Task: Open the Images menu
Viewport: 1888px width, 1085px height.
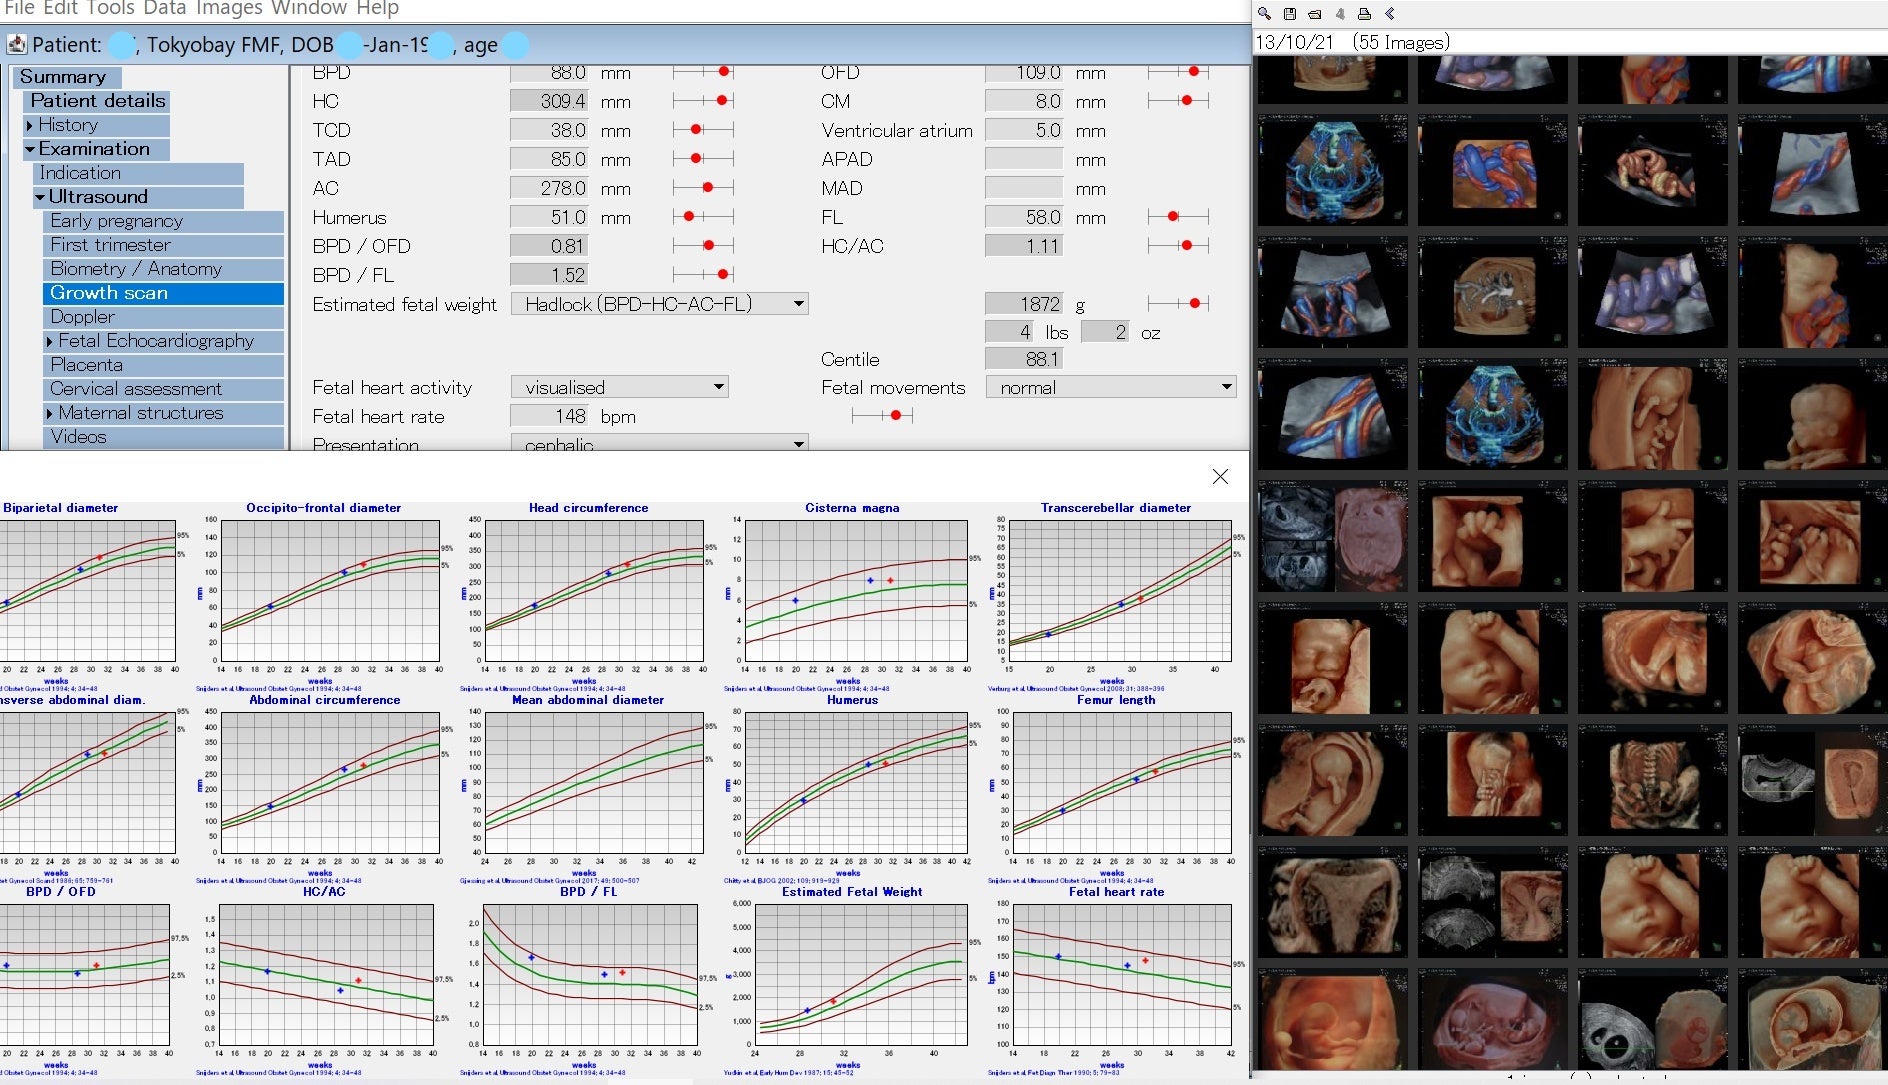Action: tap(229, 9)
